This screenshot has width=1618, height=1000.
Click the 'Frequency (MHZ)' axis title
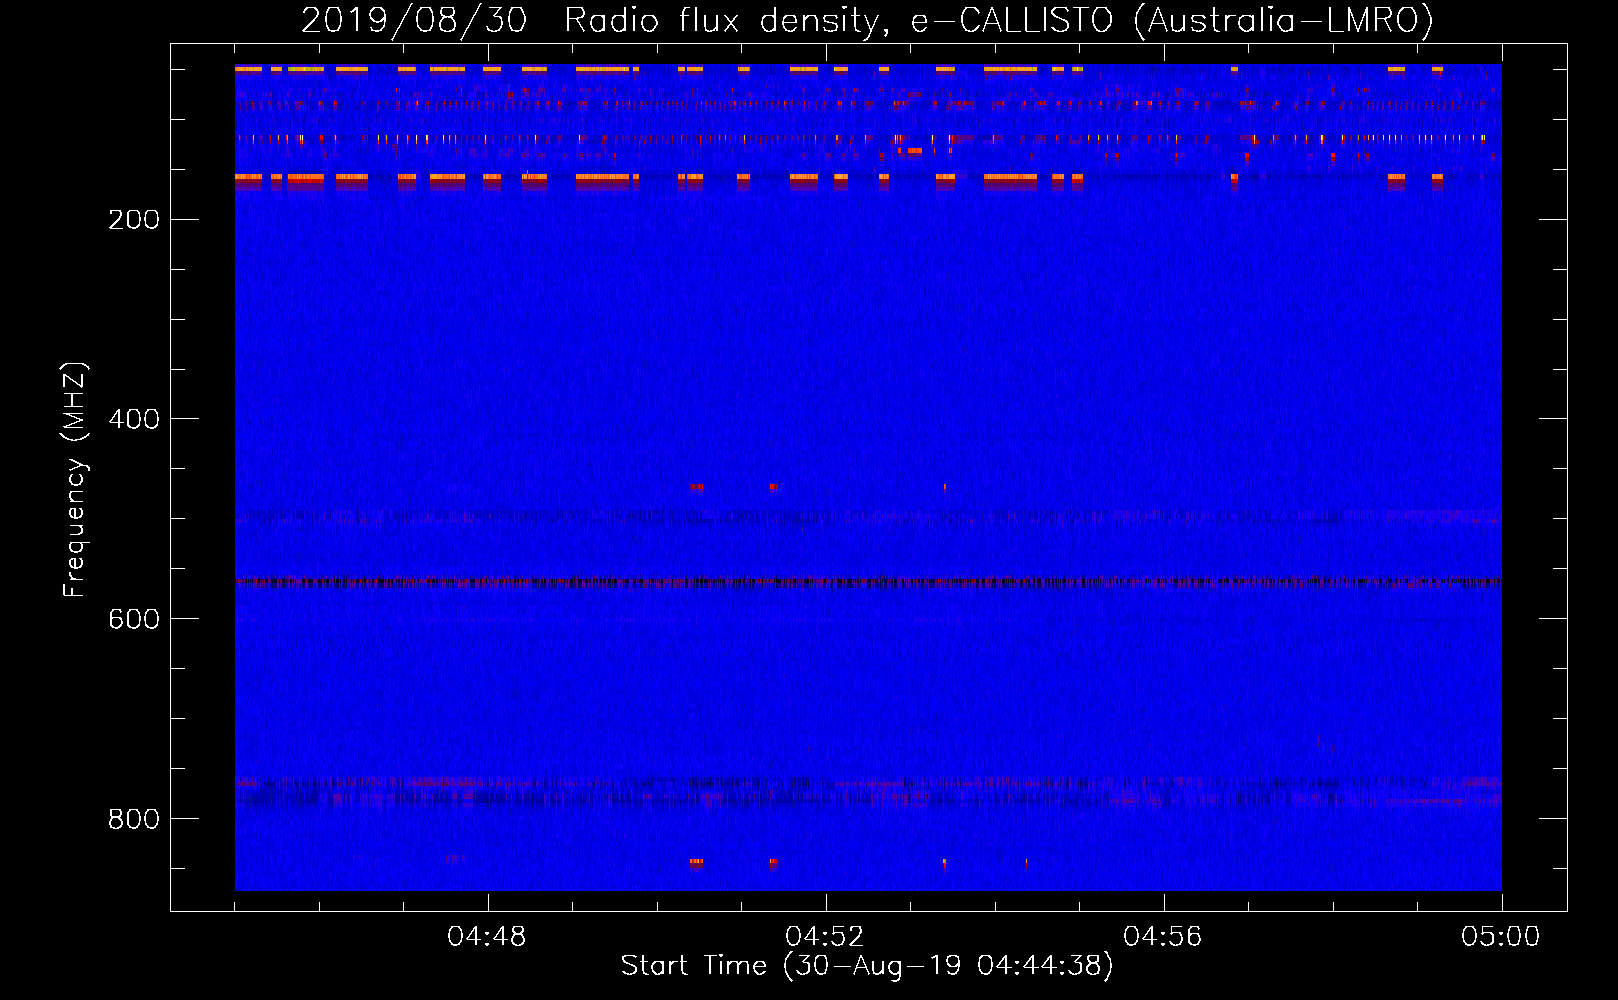[x=75, y=479]
